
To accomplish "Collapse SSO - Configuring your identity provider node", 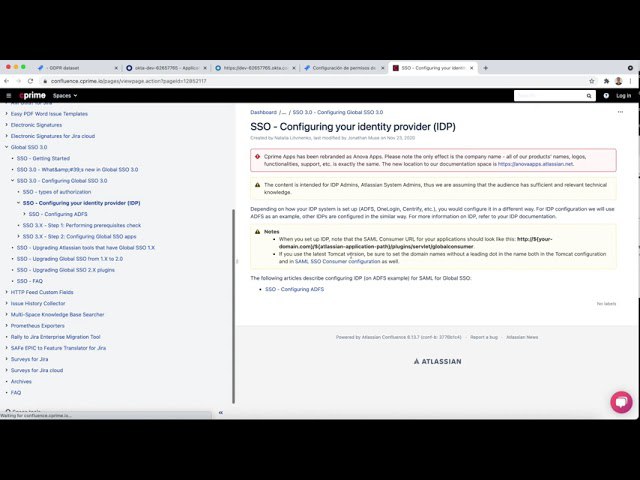I will (x=18, y=203).
